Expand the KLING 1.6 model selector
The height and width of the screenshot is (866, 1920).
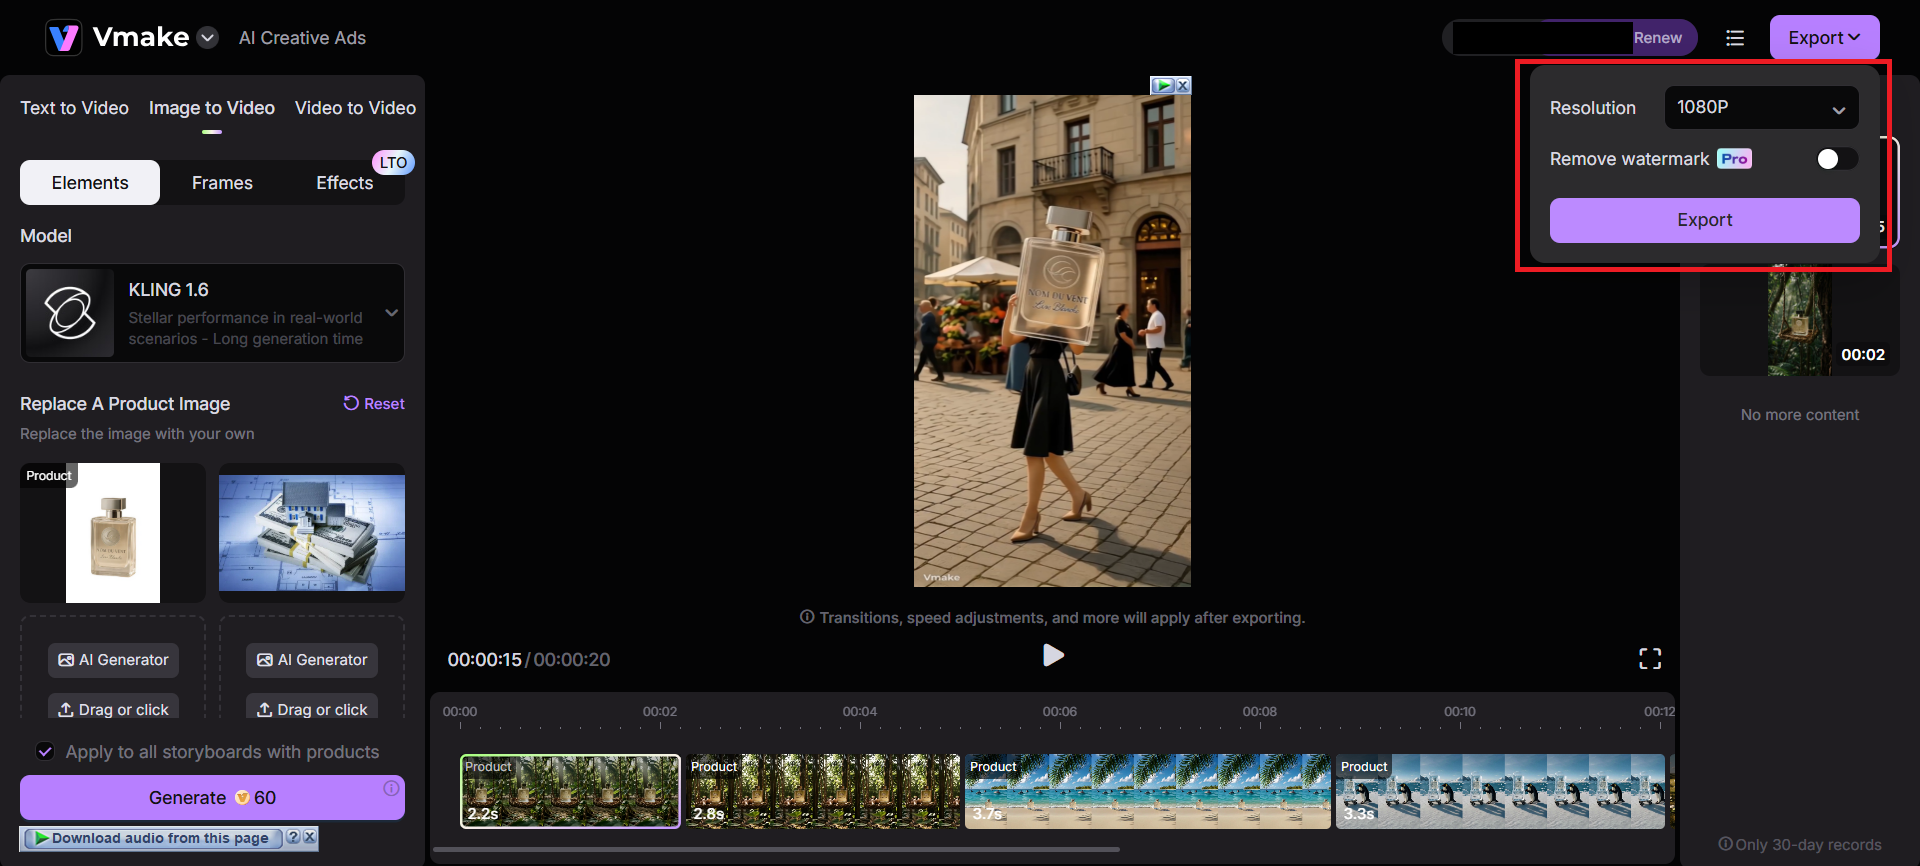(x=392, y=313)
